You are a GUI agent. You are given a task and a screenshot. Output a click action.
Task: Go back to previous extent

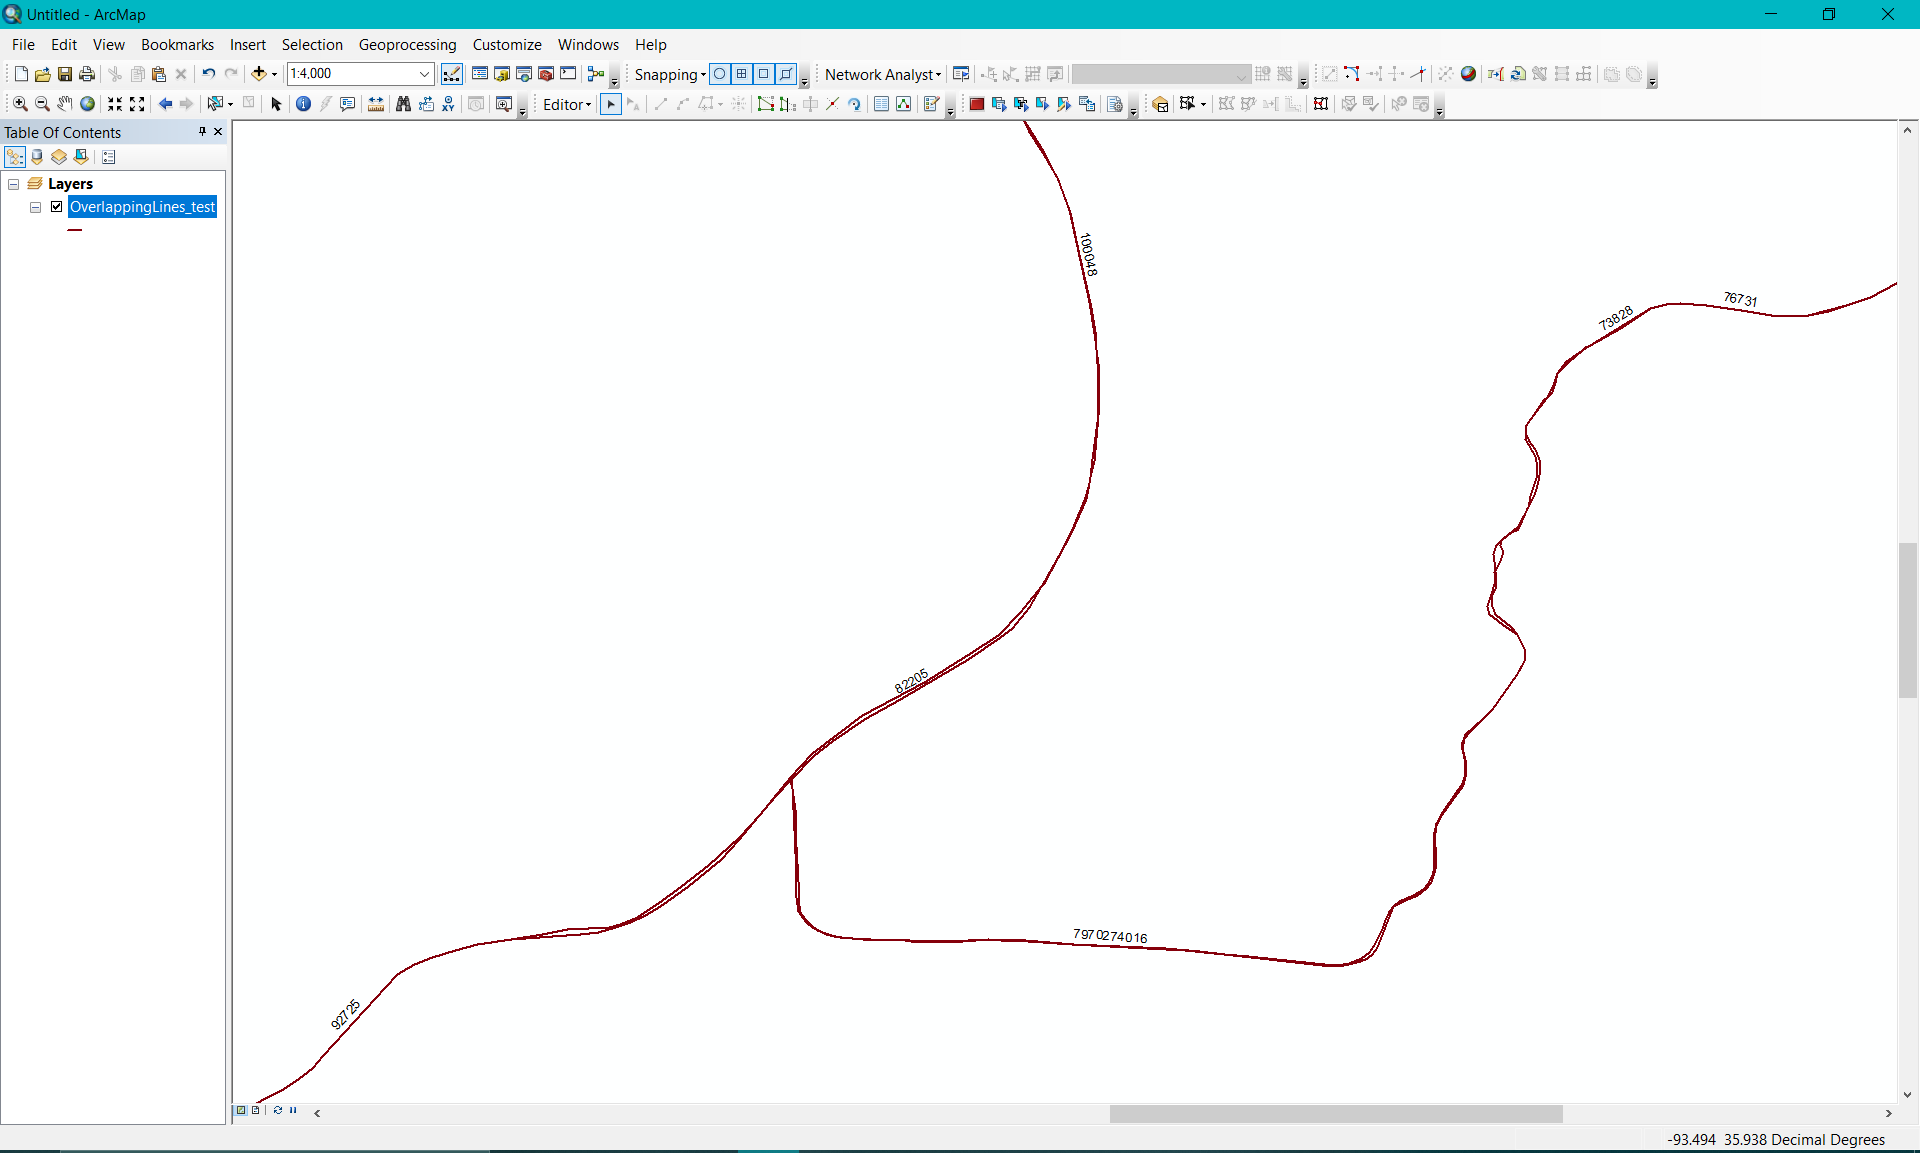coord(165,104)
